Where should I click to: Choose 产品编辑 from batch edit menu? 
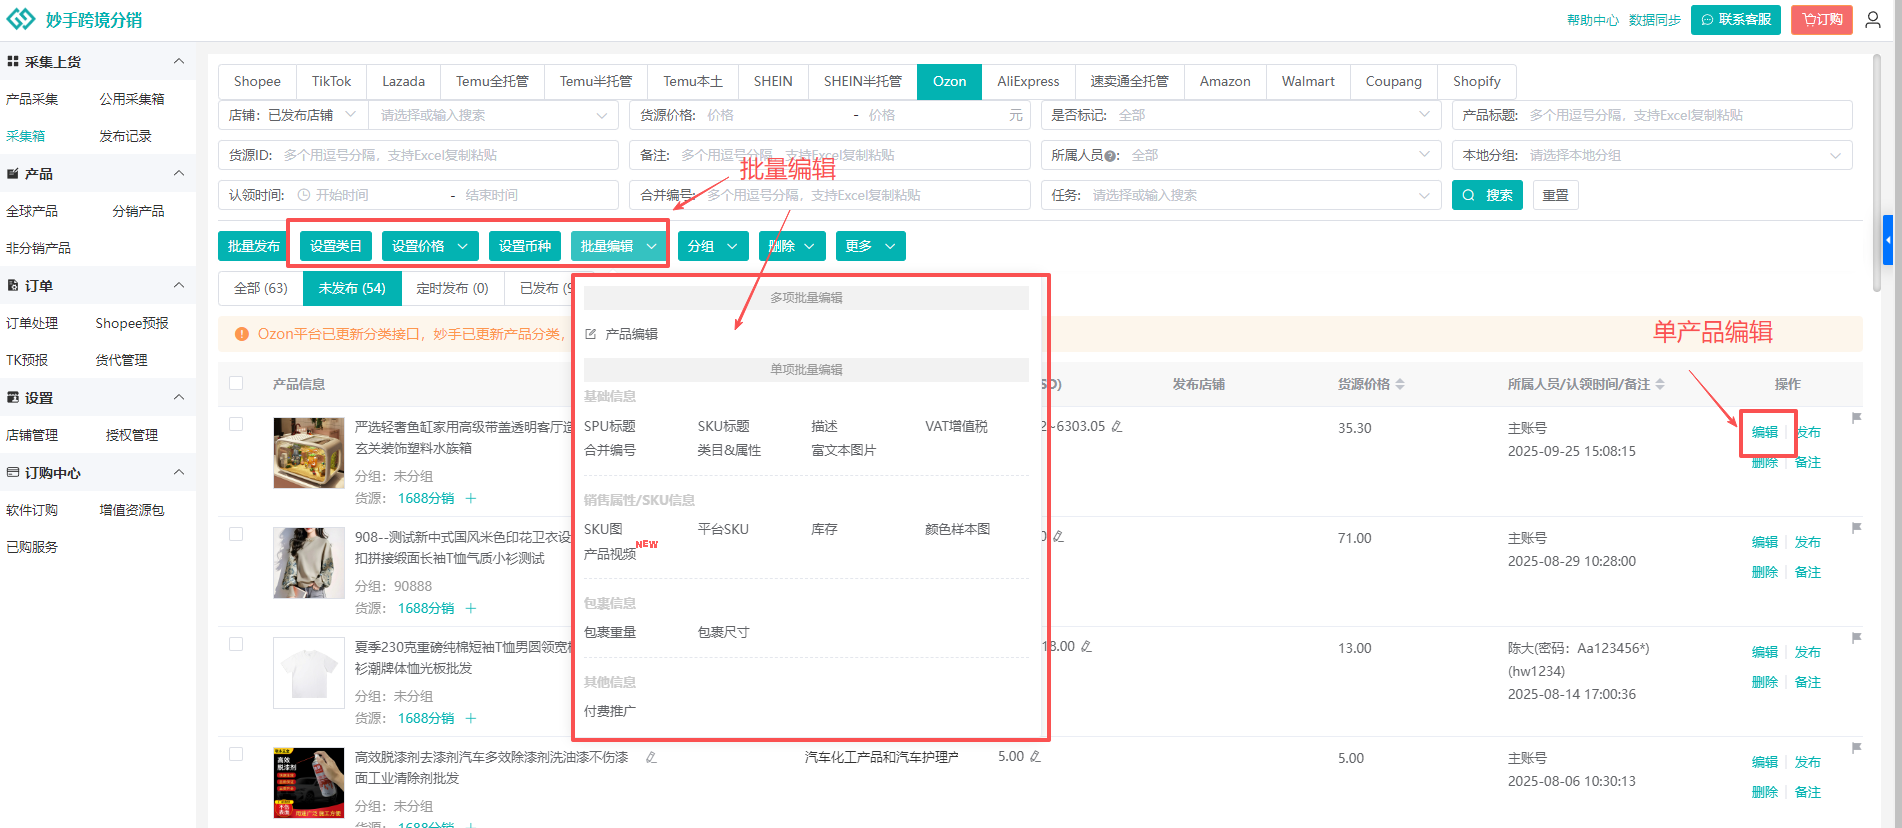(x=631, y=334)
